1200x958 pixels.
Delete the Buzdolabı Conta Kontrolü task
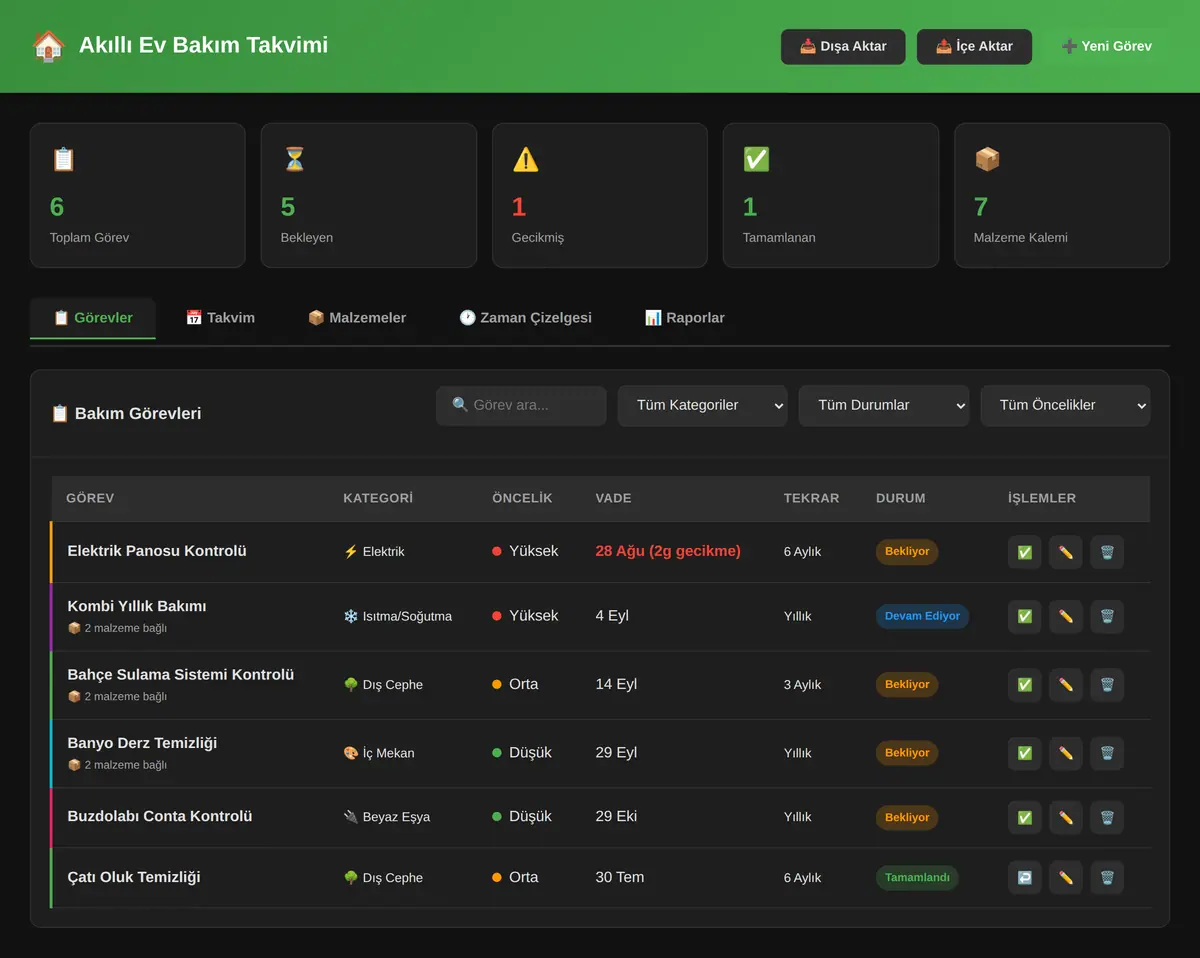1107,818
